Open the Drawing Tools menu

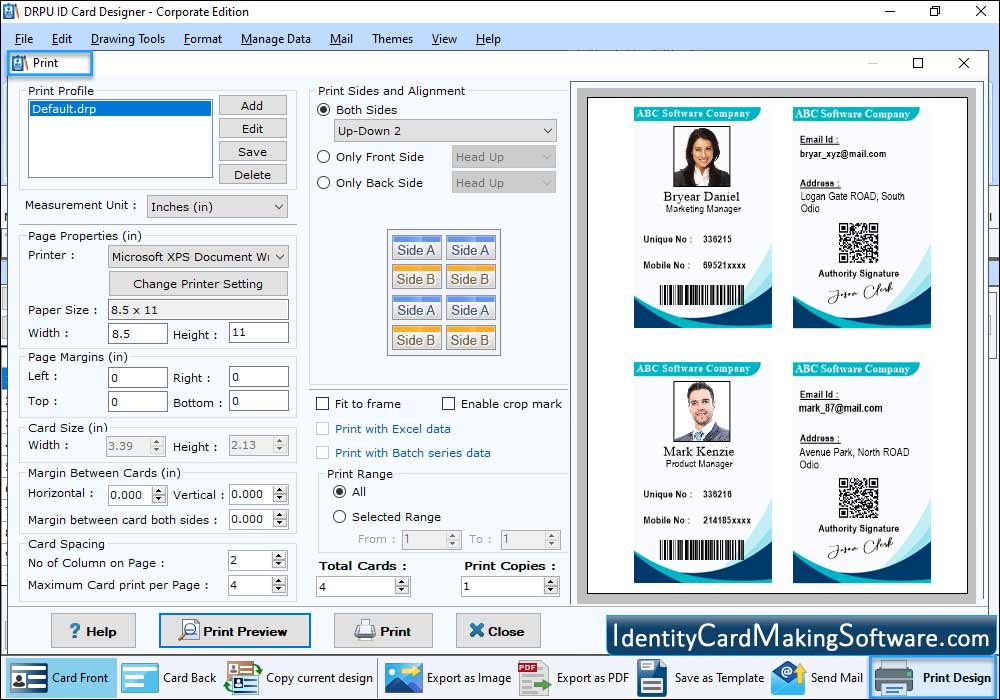128,39
